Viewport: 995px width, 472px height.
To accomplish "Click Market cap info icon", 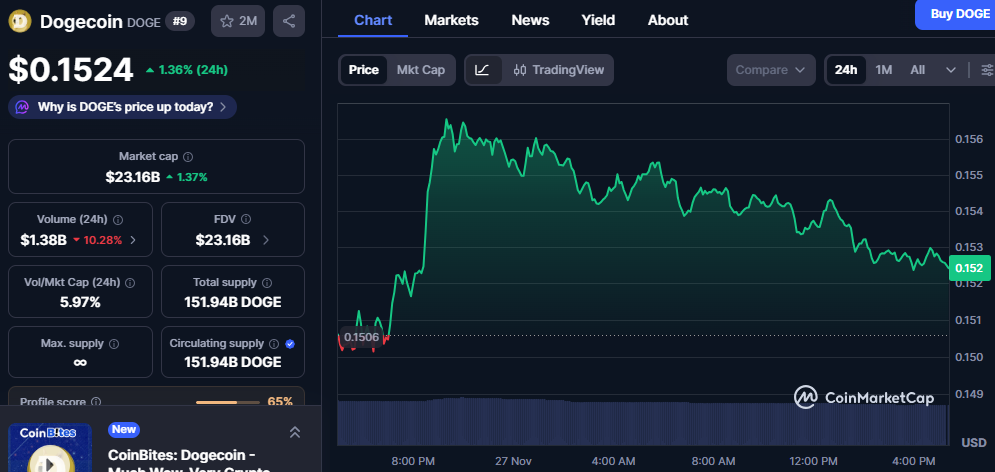I will click(188, 157).
